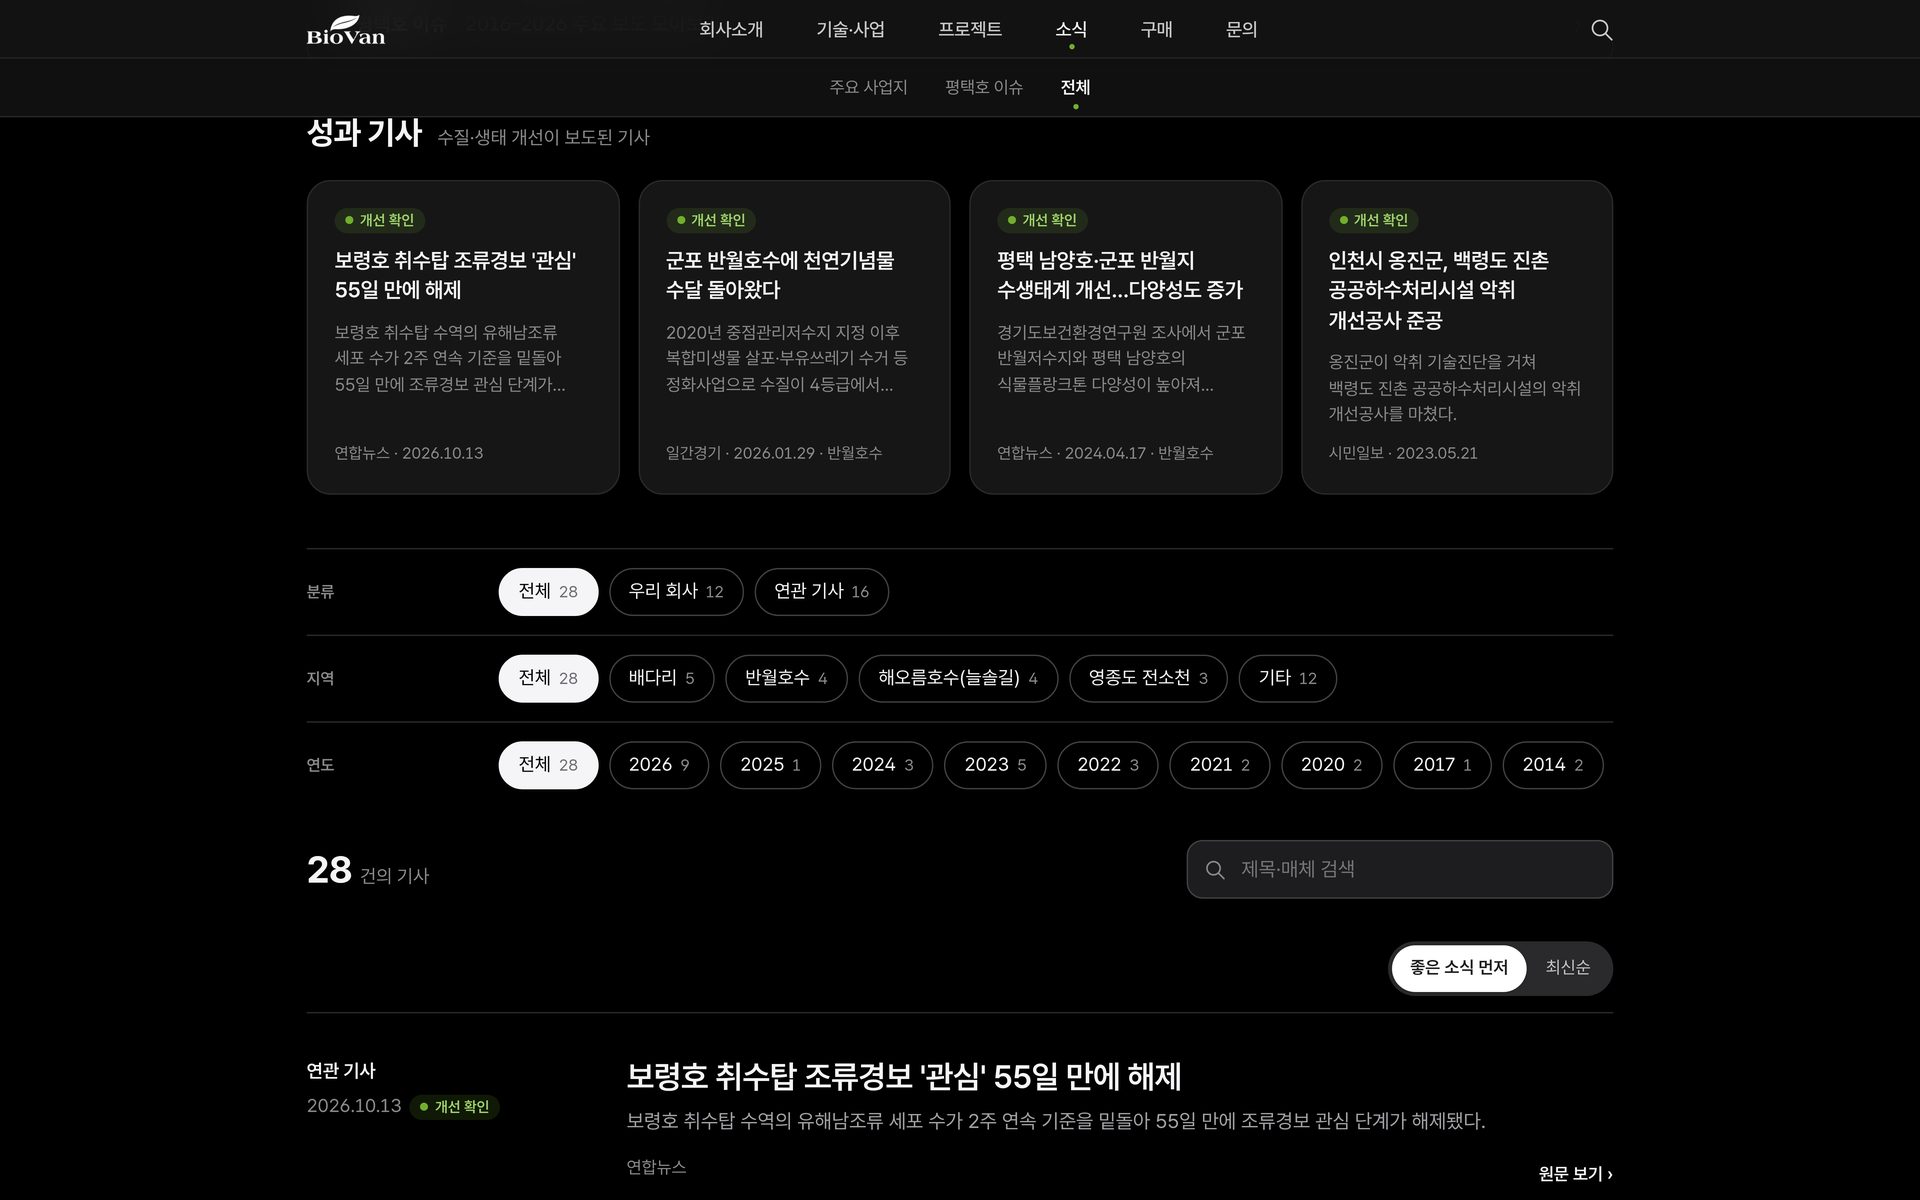Select 분류 filter 전체 28
The image size is (1920, 1200).
pyautogui.click(x=548, y=592)
